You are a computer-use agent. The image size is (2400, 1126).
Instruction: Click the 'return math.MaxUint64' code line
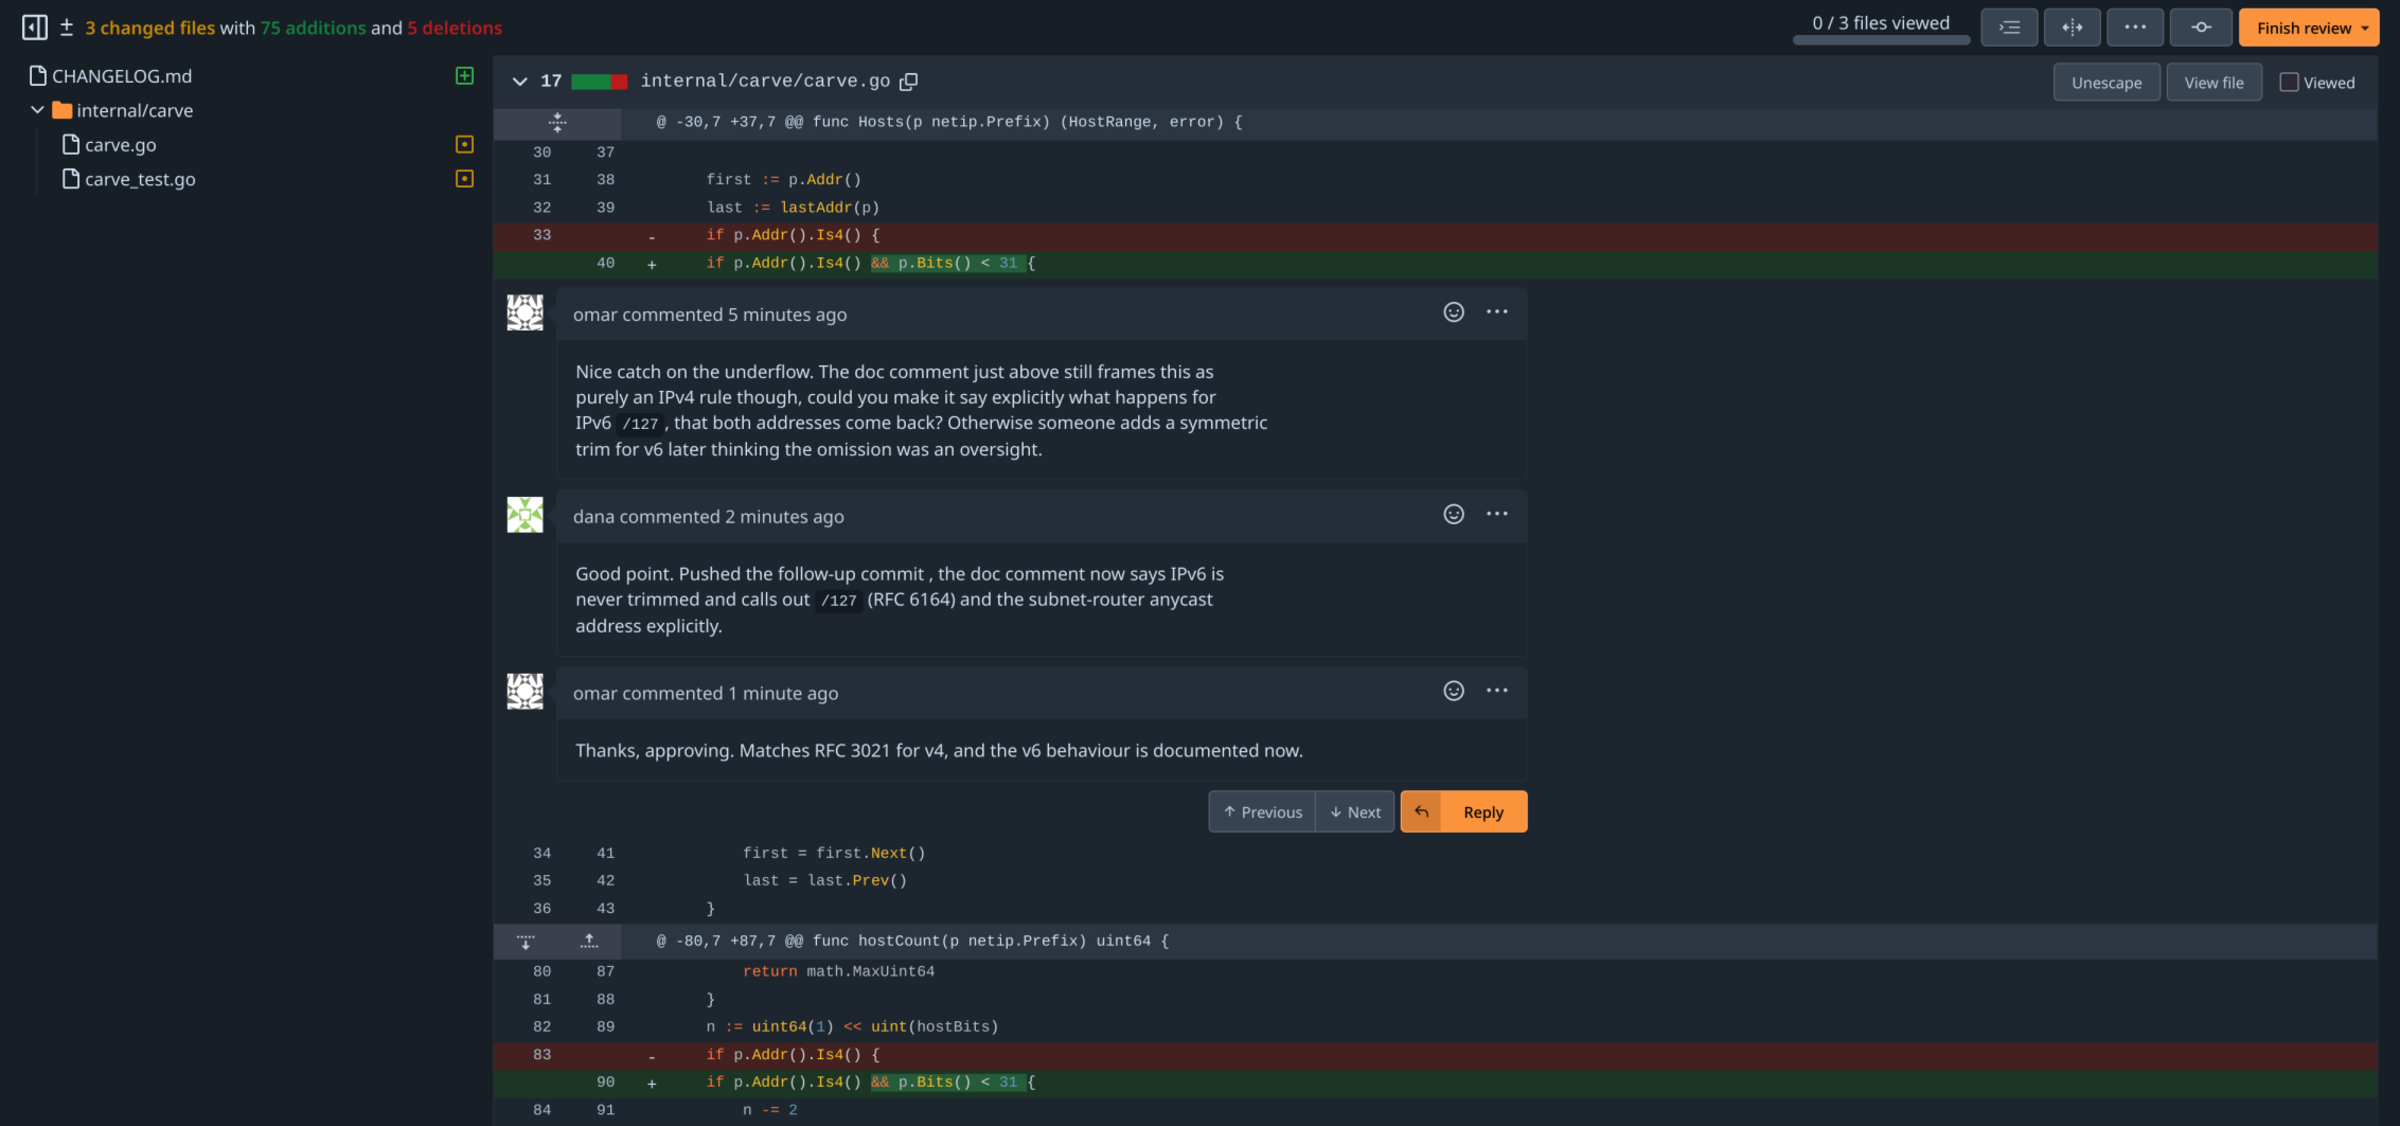point(838,971)
